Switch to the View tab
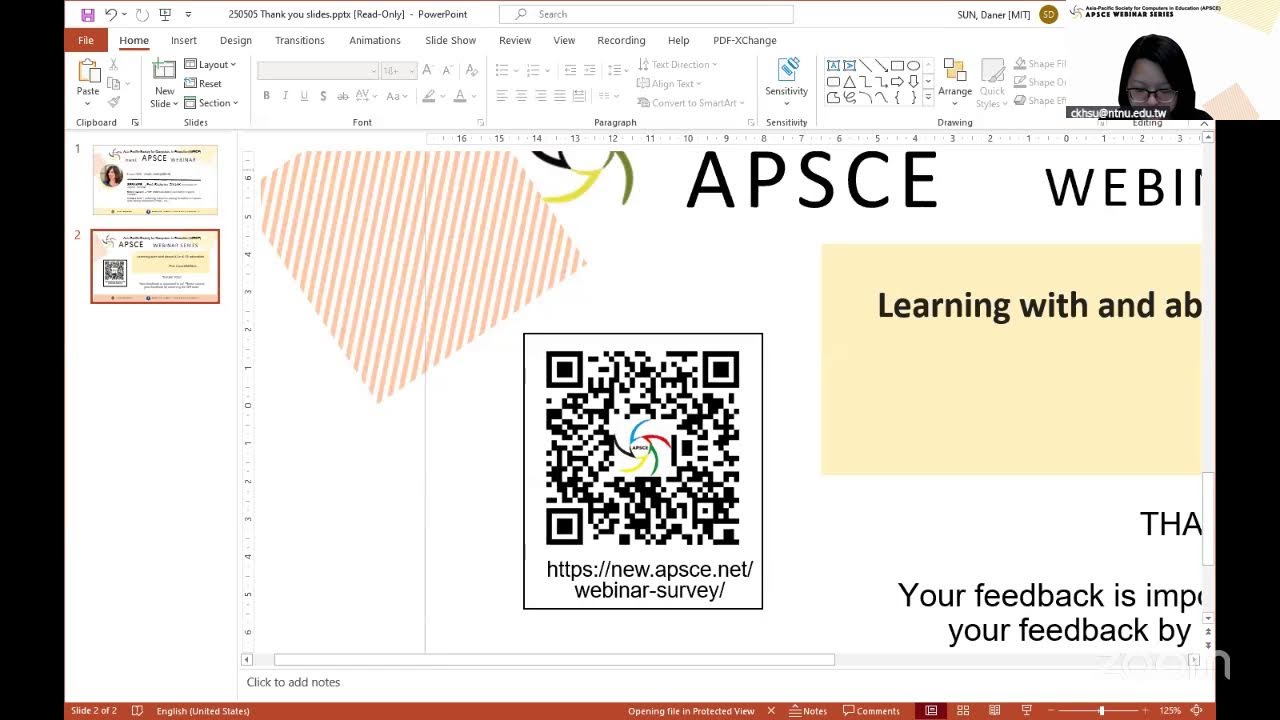Viewport: 1280px width, 720px height. tap(564, 40)
